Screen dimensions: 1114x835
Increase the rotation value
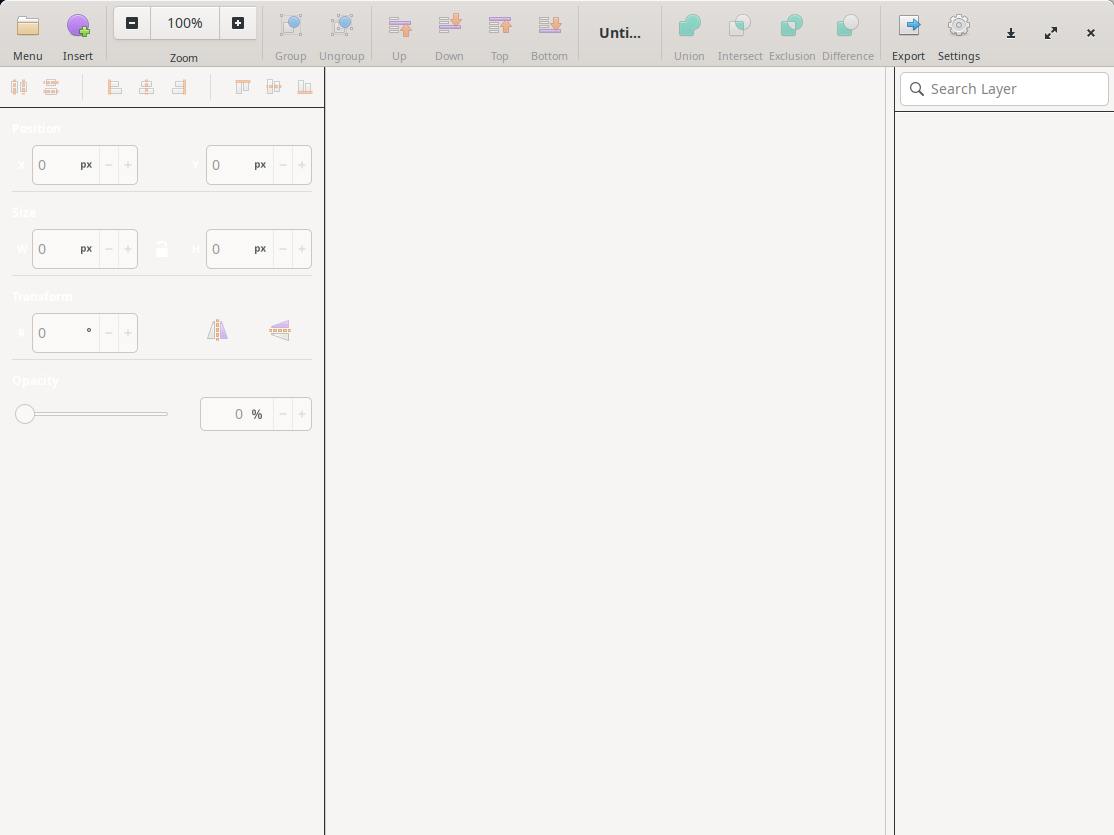click(128, 333)
